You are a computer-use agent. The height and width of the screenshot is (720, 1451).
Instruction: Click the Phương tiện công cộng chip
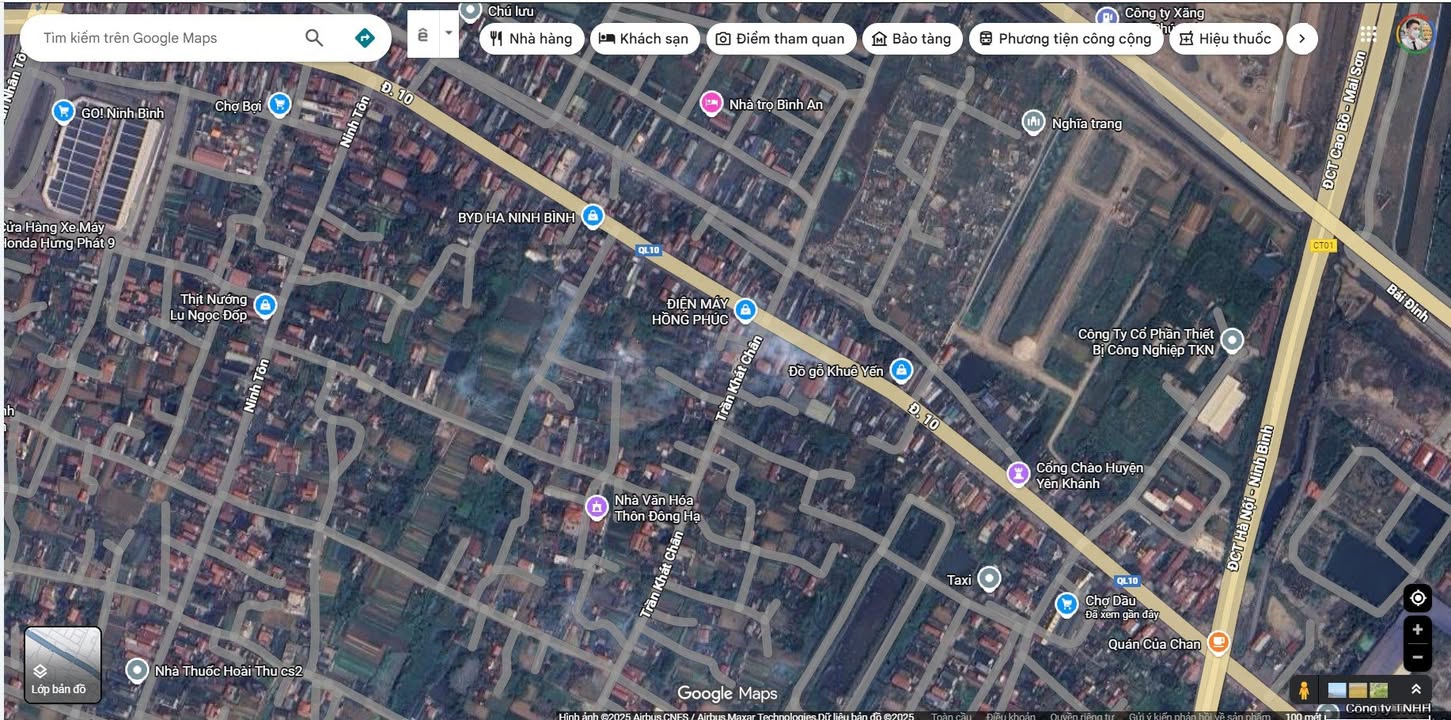pos(1064,39)
